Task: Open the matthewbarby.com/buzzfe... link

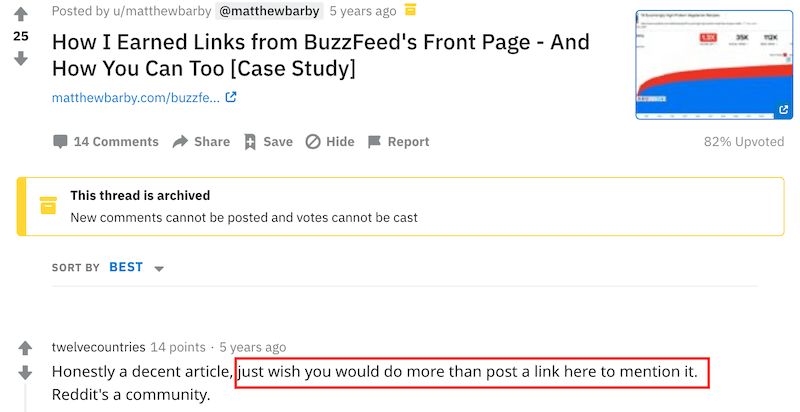Action: point(136,97)
